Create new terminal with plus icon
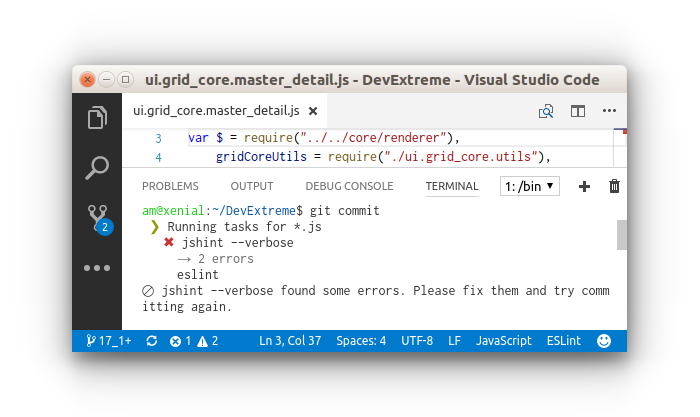The image size is (700, 417). tap(585, 186)
